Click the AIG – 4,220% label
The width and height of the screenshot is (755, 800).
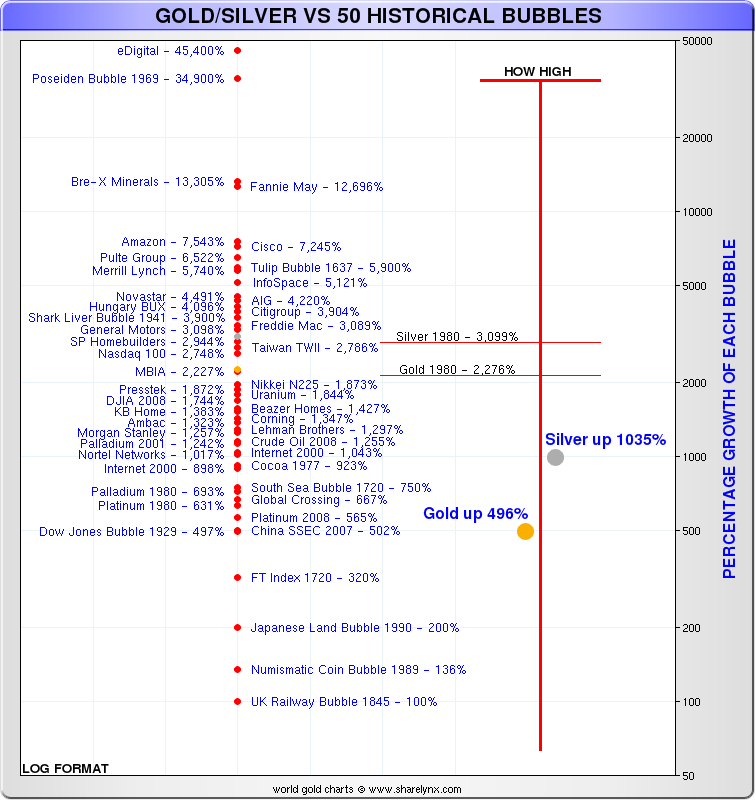pyautogui.click(x=291, y=301)
